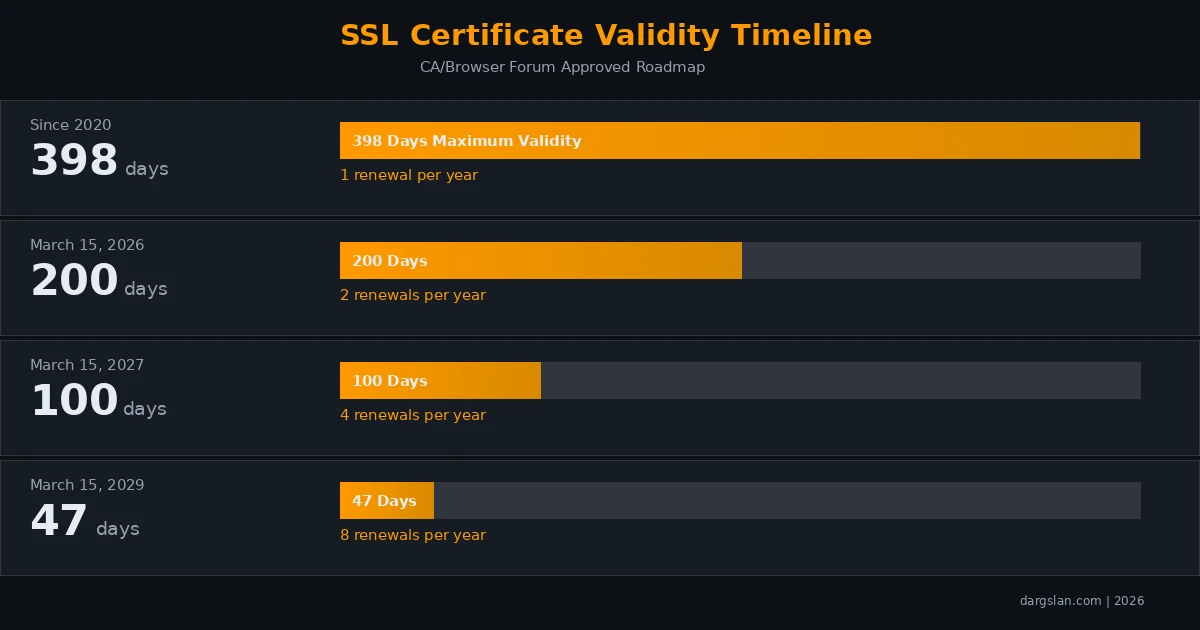1200x630 pixels.
Task: Select the CA/Browser Forum Approved Roadmap subtitle
Action: 563,67
